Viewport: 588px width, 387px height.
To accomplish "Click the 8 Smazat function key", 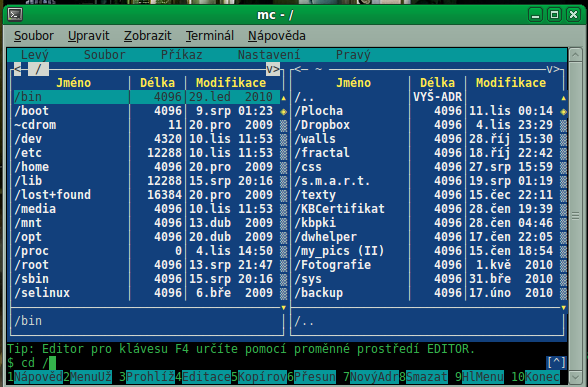I will tap(423, 376).
